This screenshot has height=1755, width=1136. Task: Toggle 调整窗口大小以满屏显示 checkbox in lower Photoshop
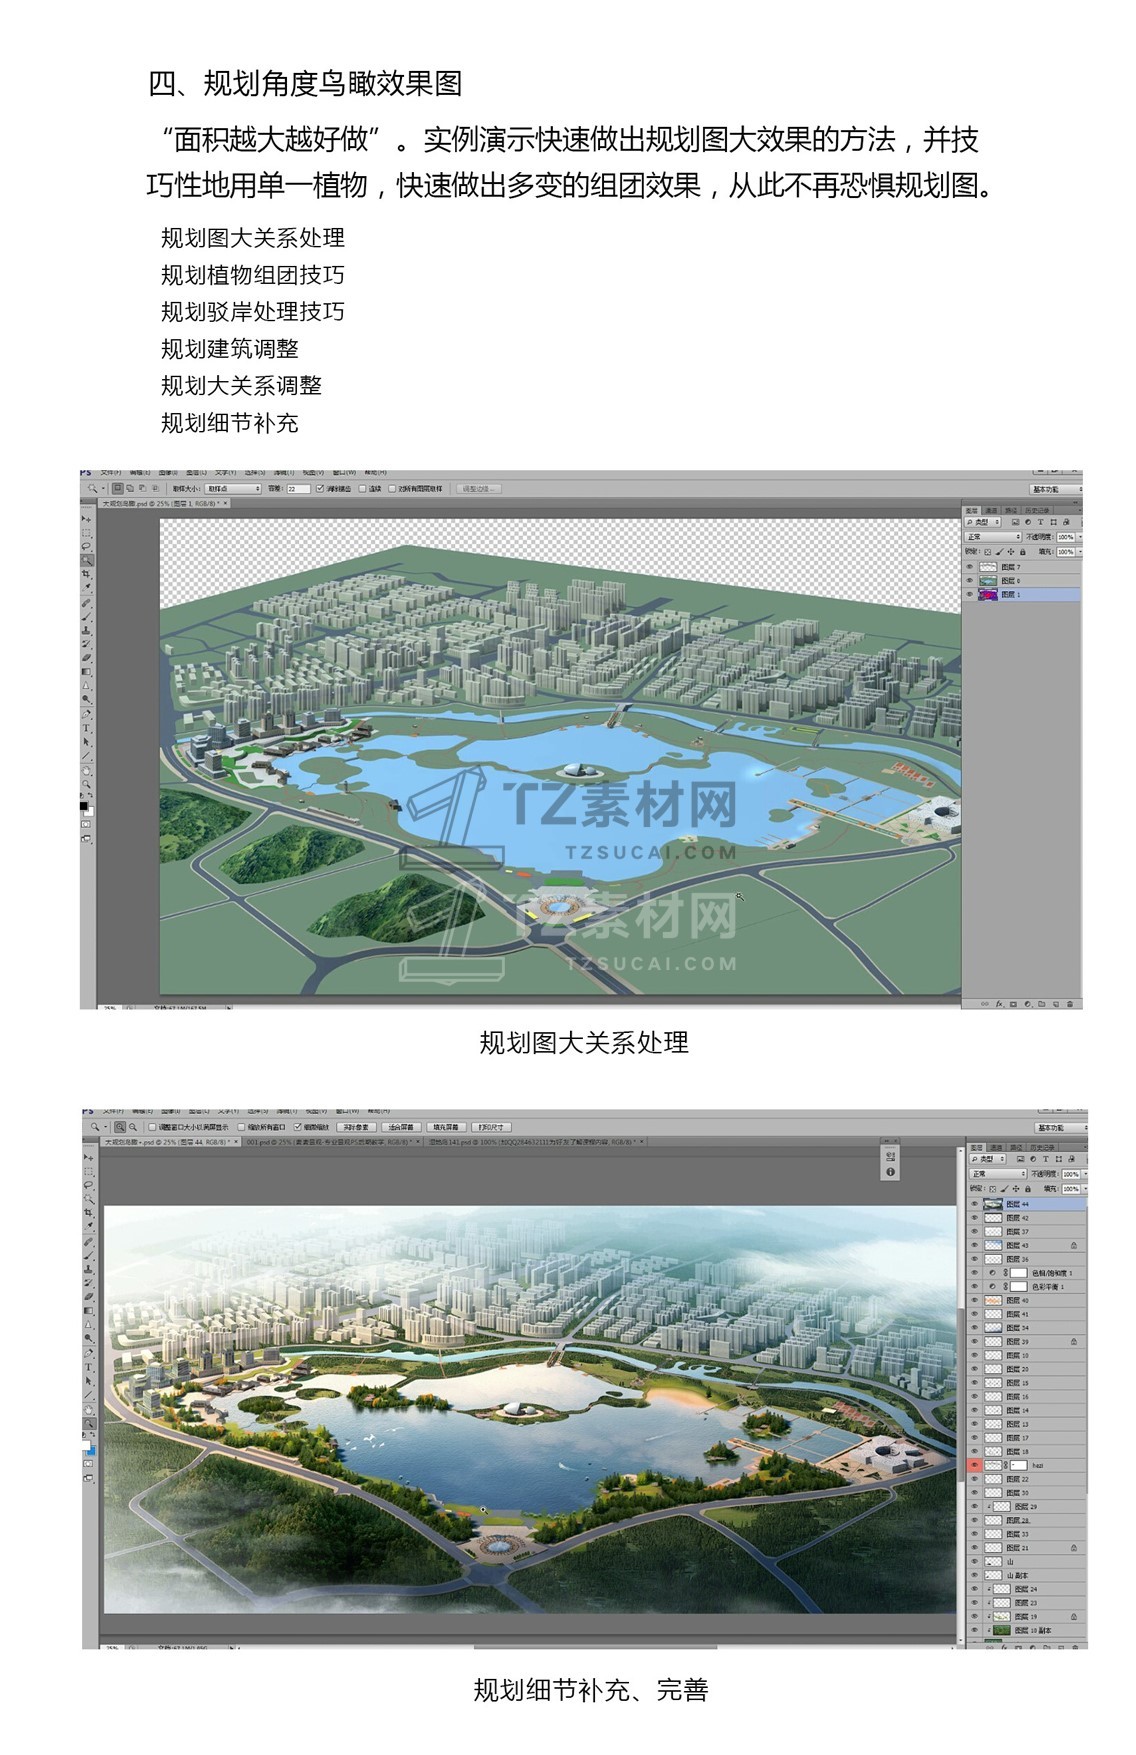point(152,1127)
